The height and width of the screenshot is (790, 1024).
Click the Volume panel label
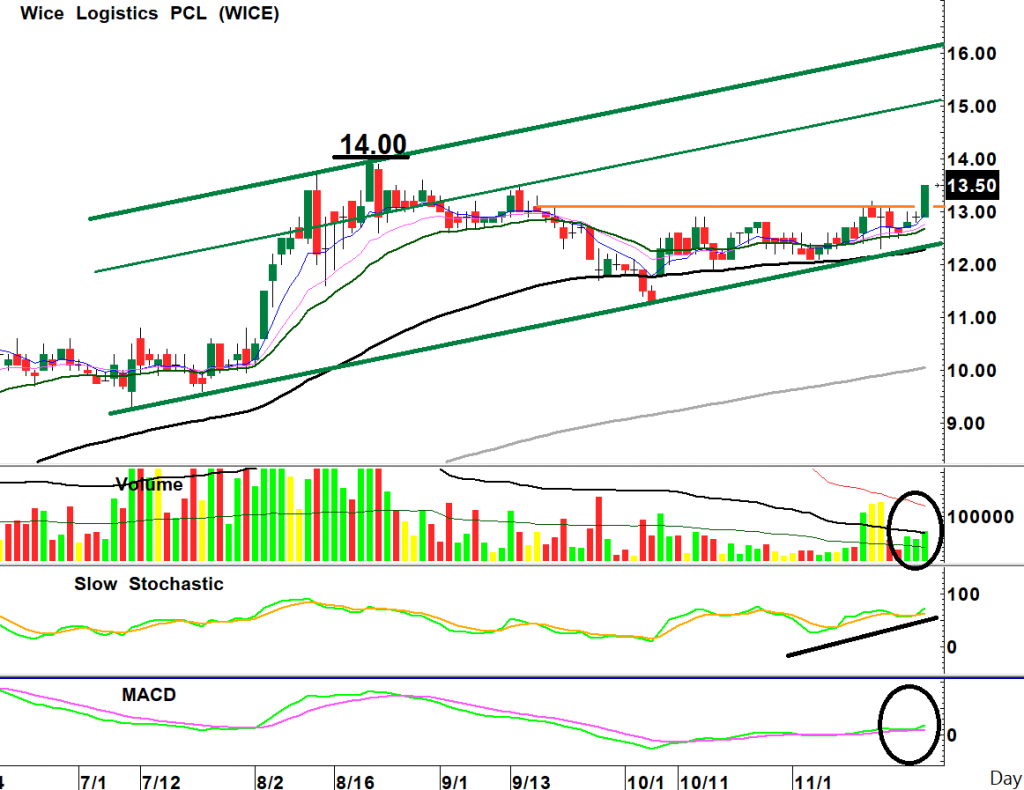tap(150, 484)
